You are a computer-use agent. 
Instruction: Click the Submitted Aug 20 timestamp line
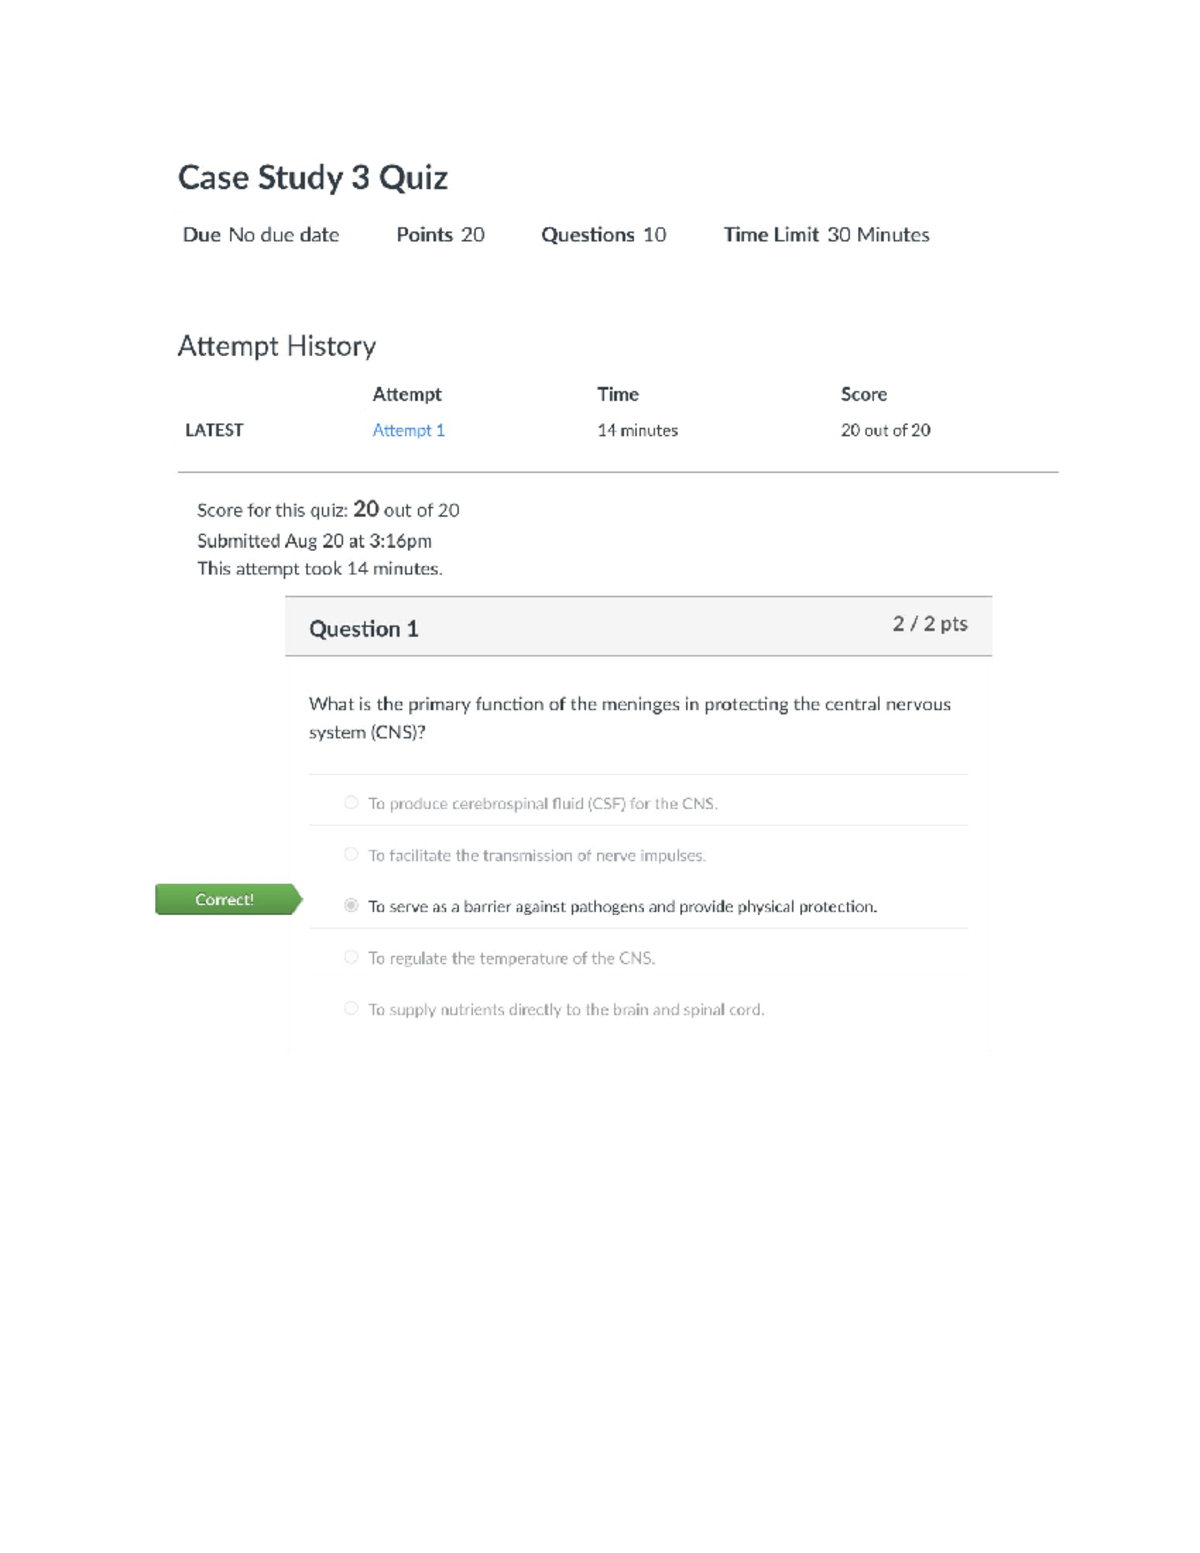coord(314,541)
